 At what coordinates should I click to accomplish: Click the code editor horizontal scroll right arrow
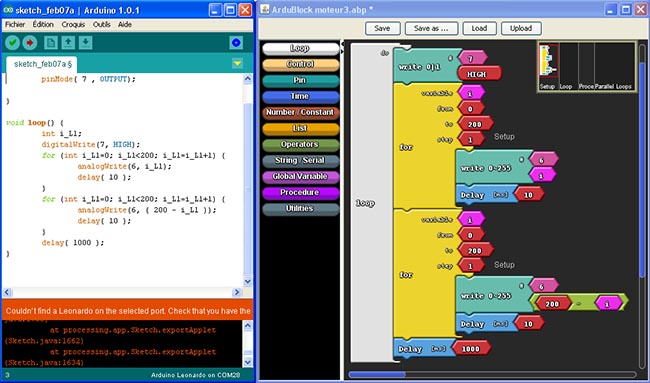click(237, 292)
